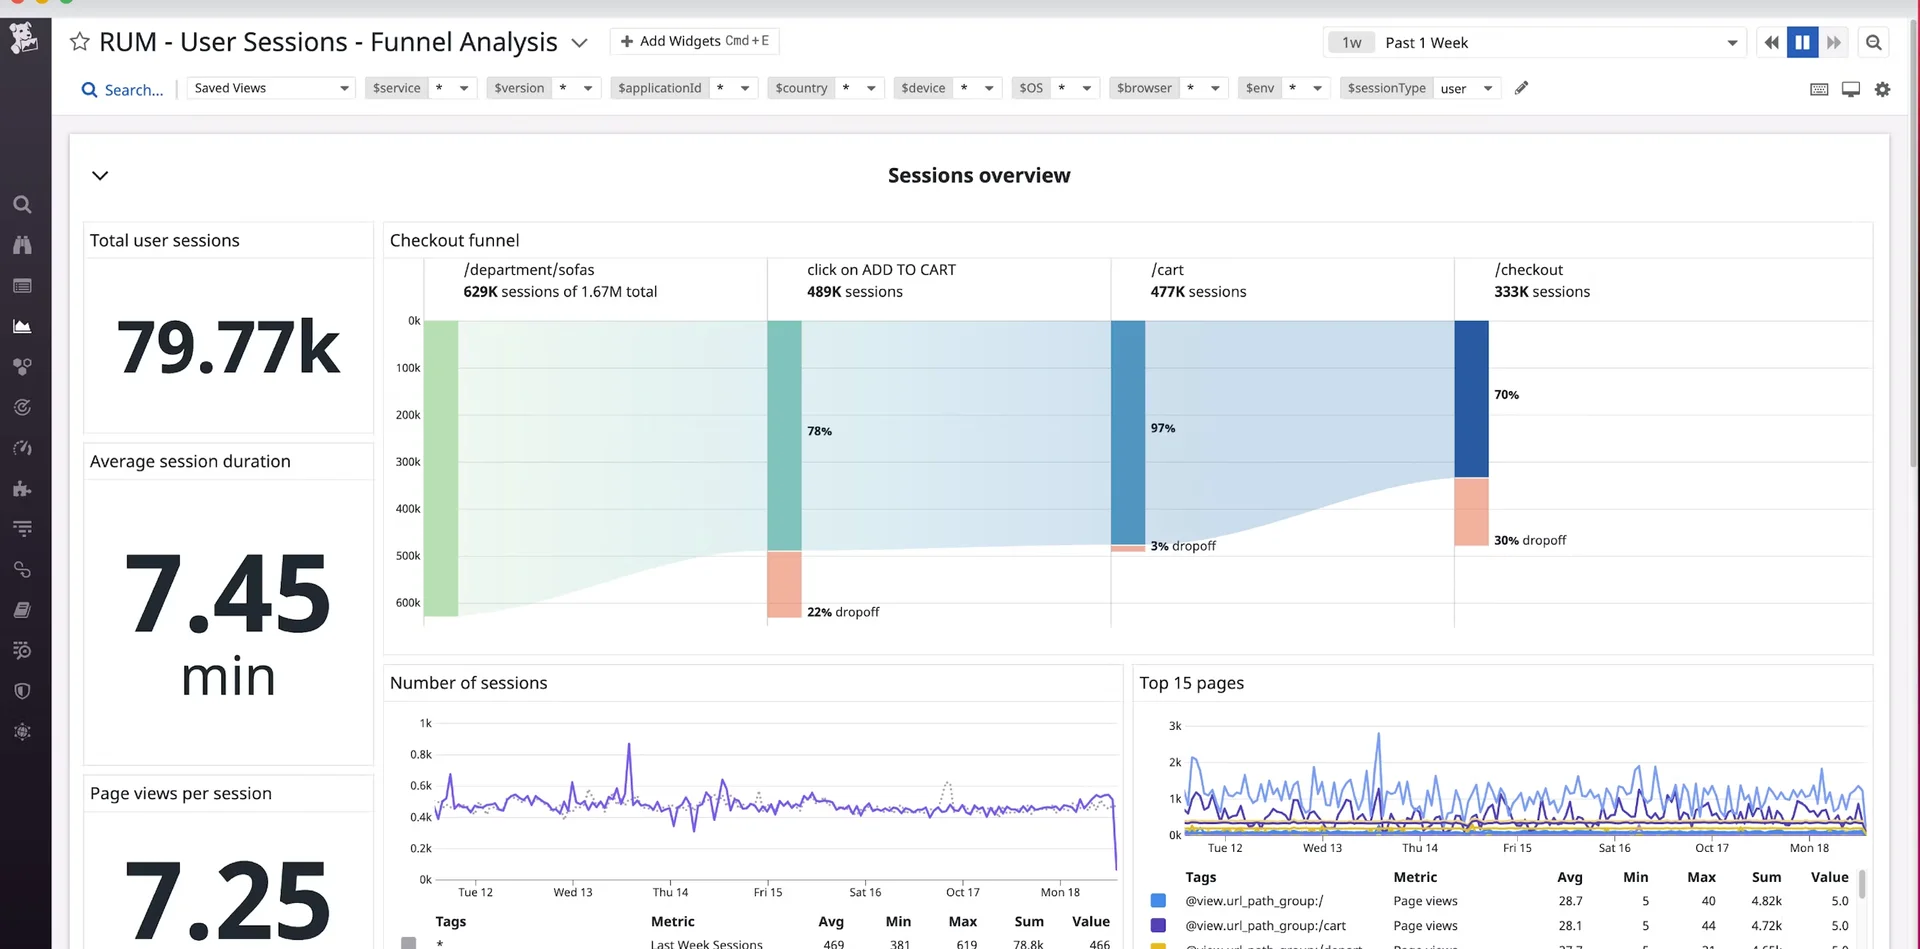Open the Saved Views dropdown

[270, 87]
